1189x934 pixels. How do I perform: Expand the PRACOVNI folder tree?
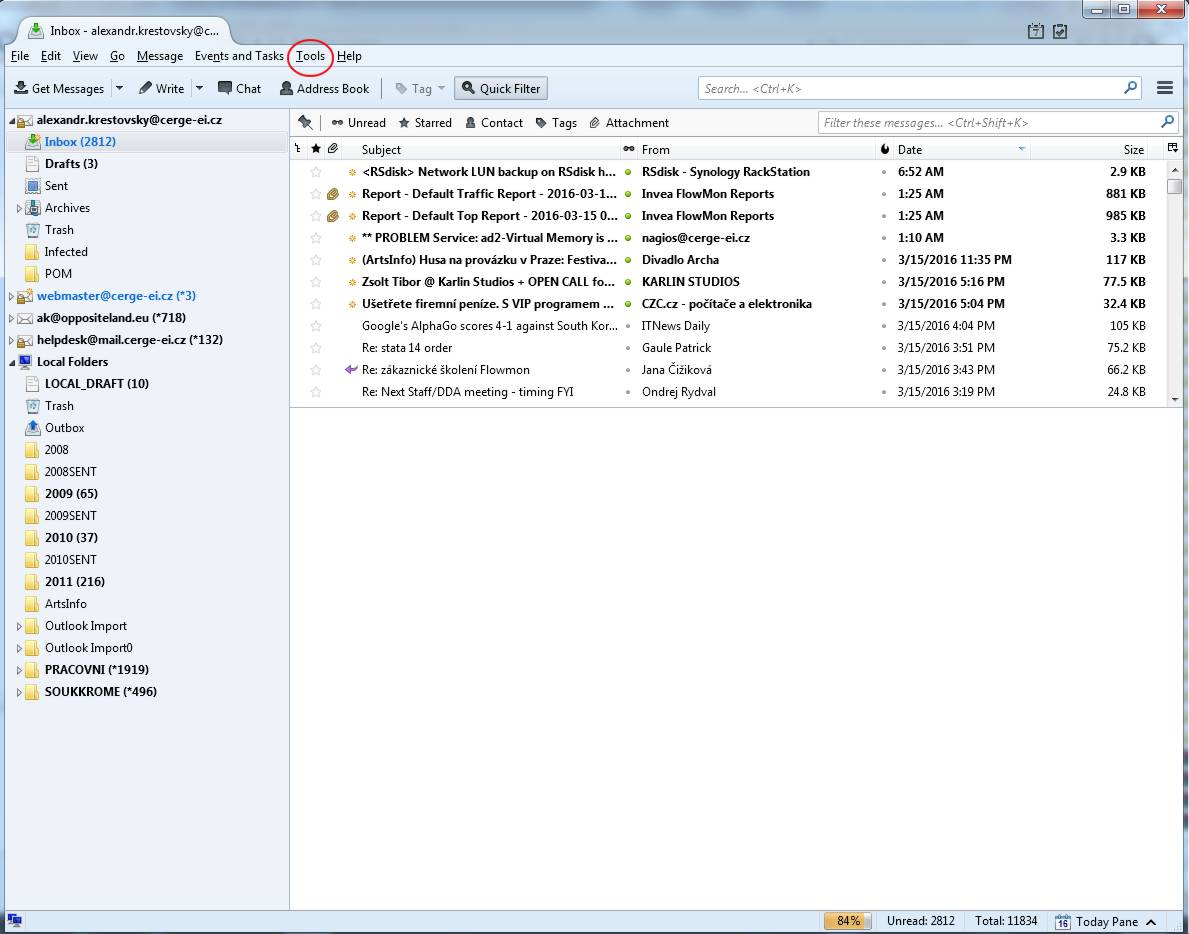(19, 670)
